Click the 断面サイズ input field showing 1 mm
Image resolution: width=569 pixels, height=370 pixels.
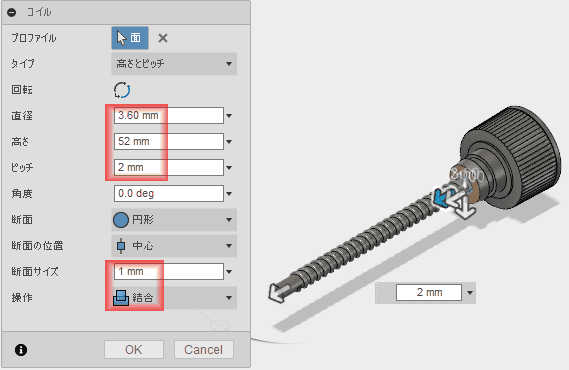tap(169, 271)
